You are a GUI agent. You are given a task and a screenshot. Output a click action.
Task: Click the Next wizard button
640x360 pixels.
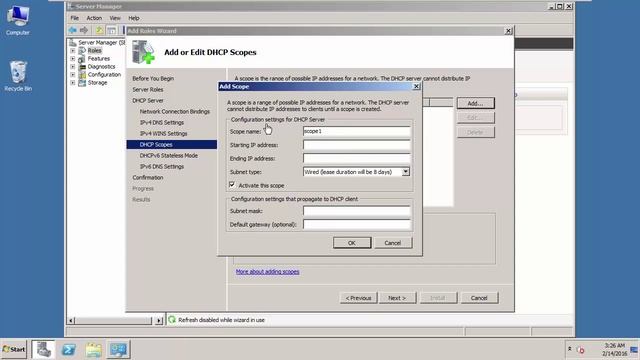[397, 298]
